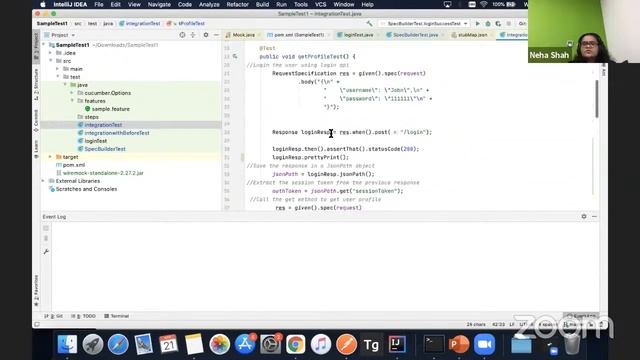
Task: Open Terminal app from the dock
Action: (x=433, y=344)
